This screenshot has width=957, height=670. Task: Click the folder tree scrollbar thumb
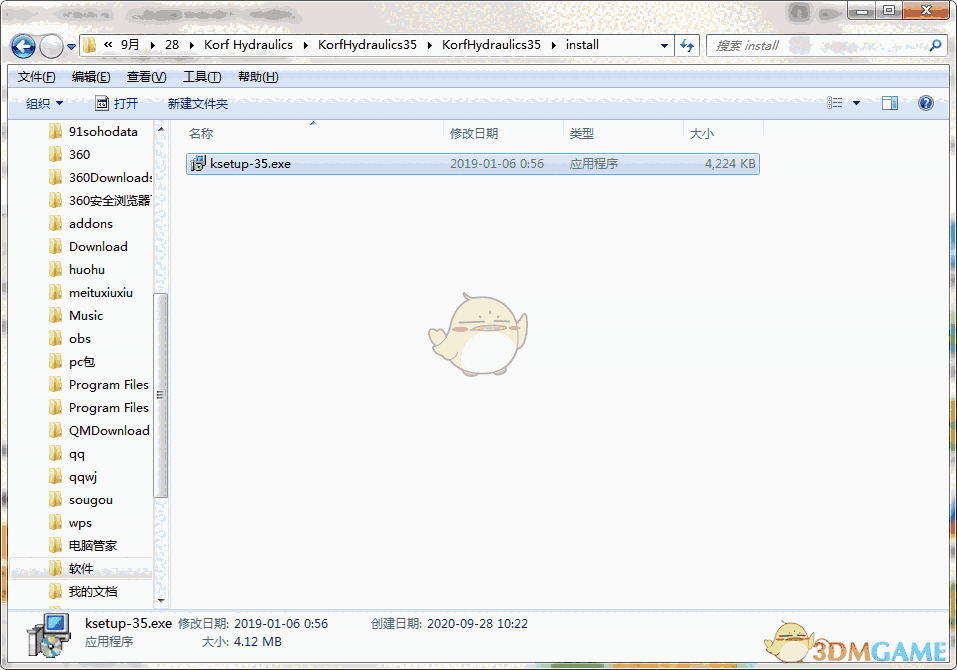coord(161,395)
